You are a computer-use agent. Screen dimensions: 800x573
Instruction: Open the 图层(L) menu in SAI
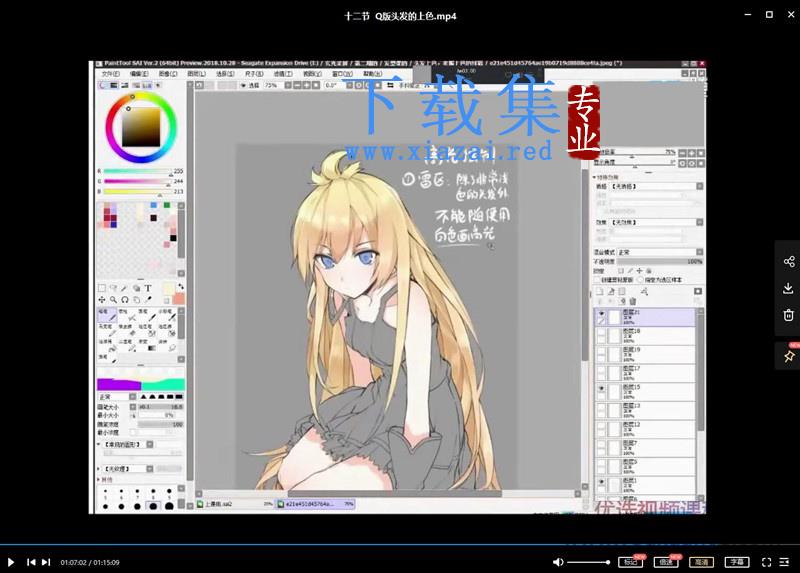(196, 74)
